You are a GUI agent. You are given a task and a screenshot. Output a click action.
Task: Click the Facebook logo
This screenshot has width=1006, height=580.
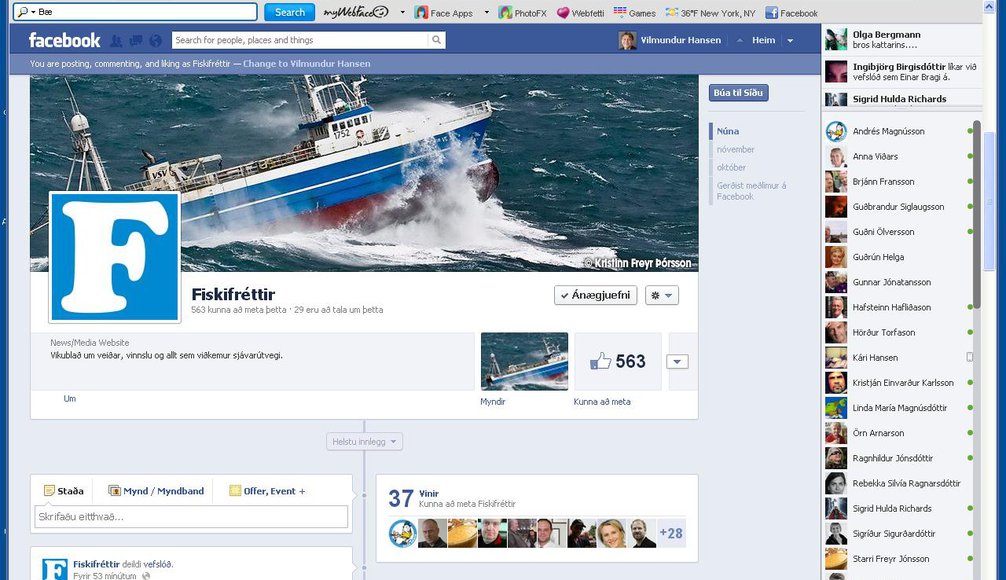64,40
